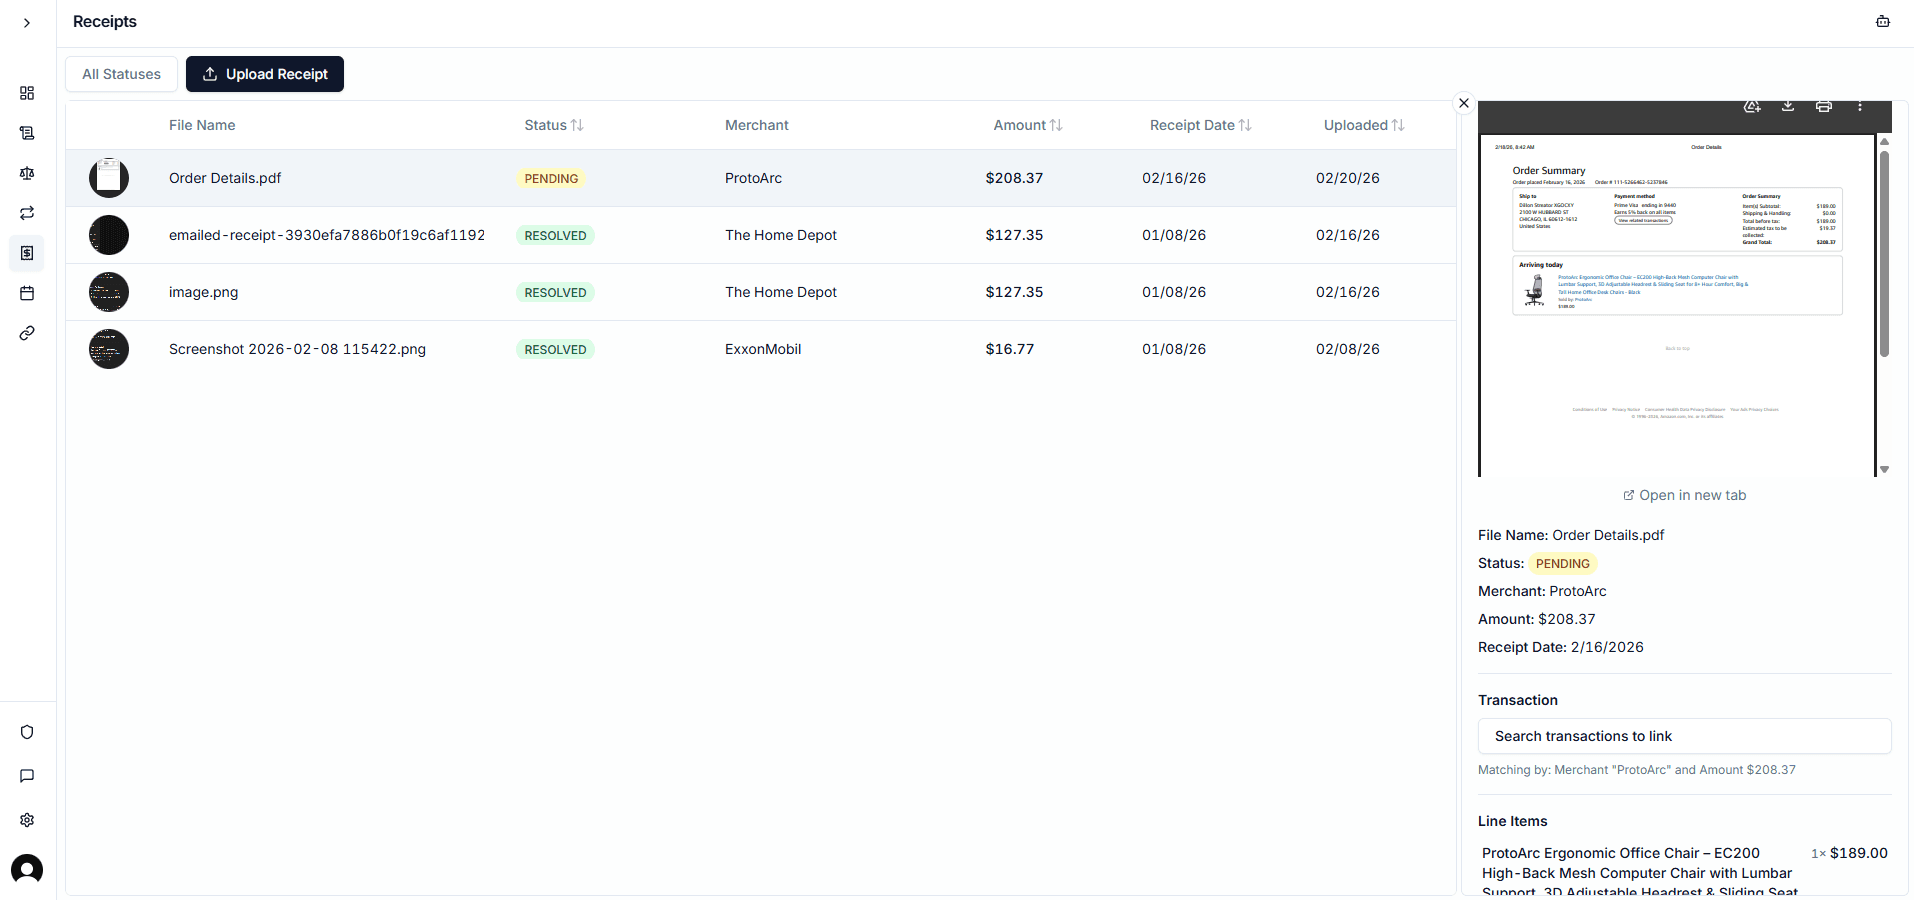1914x900 pixels.
Task: Open the receipt in a new tab
Action: coord(1684,495)
